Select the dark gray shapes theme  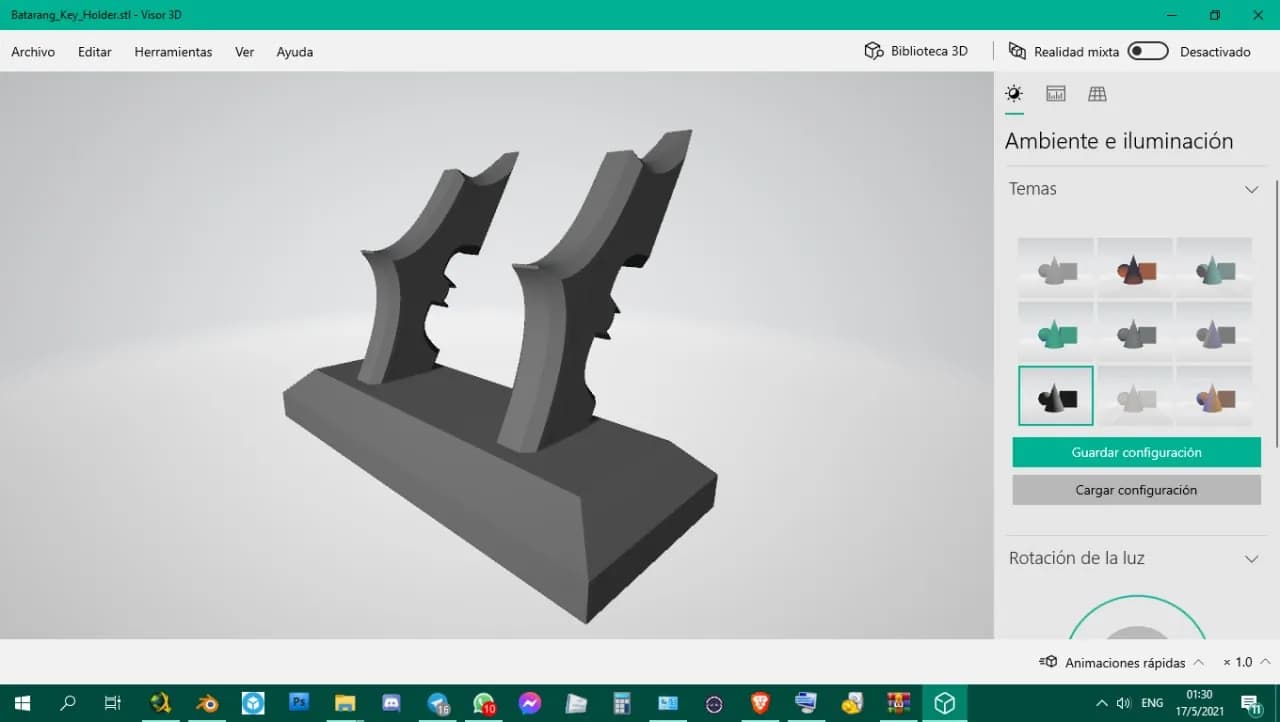tap(1135, 332)
